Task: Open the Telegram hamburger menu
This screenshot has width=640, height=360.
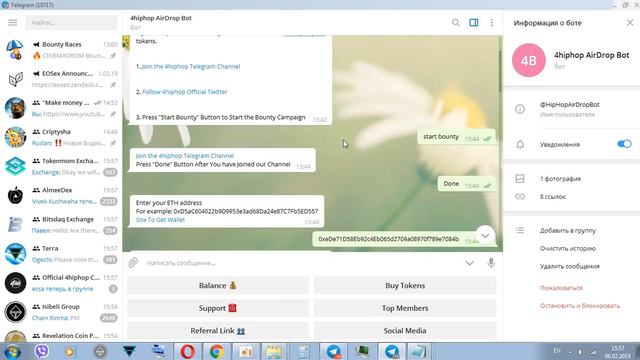Action: tap(13, 22)
